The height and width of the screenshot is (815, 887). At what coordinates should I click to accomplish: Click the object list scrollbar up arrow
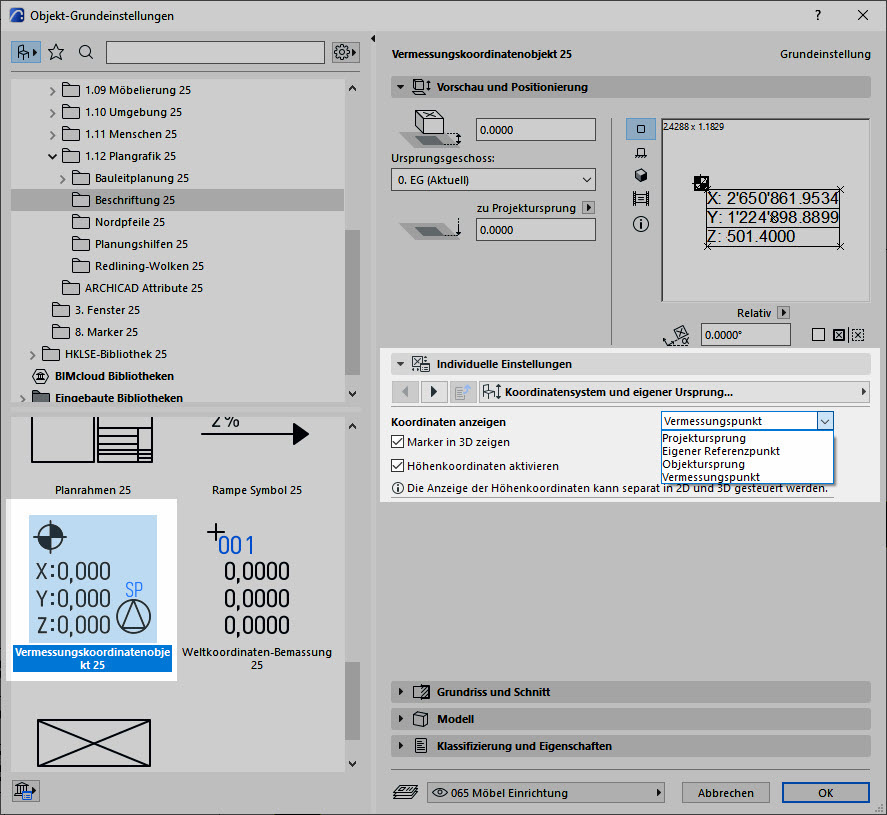point(352,426)
